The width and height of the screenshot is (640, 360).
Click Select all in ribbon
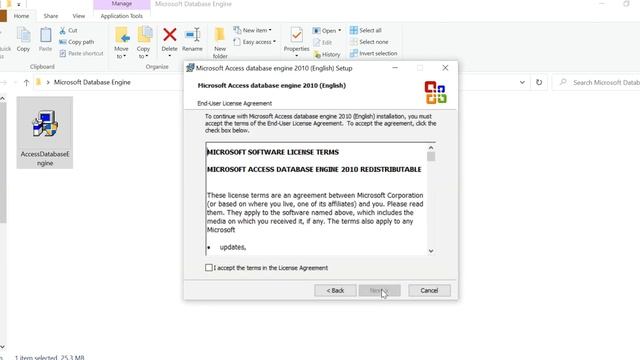click(366, 30)
